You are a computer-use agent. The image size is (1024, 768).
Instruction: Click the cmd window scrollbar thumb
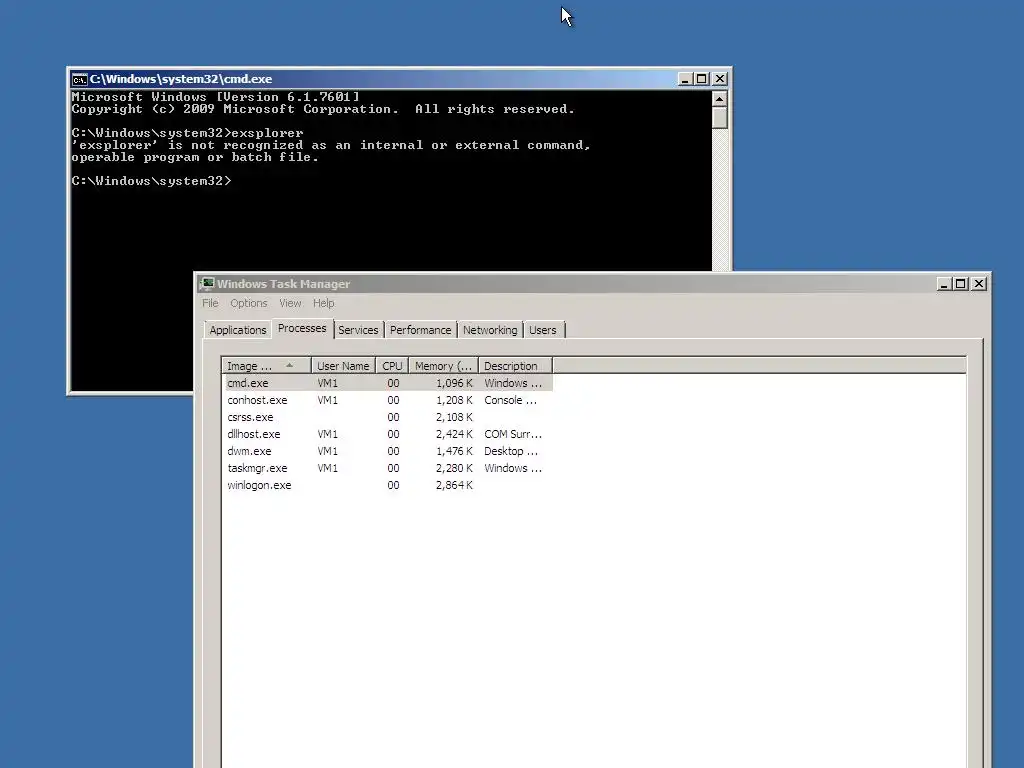coord(720,118)
